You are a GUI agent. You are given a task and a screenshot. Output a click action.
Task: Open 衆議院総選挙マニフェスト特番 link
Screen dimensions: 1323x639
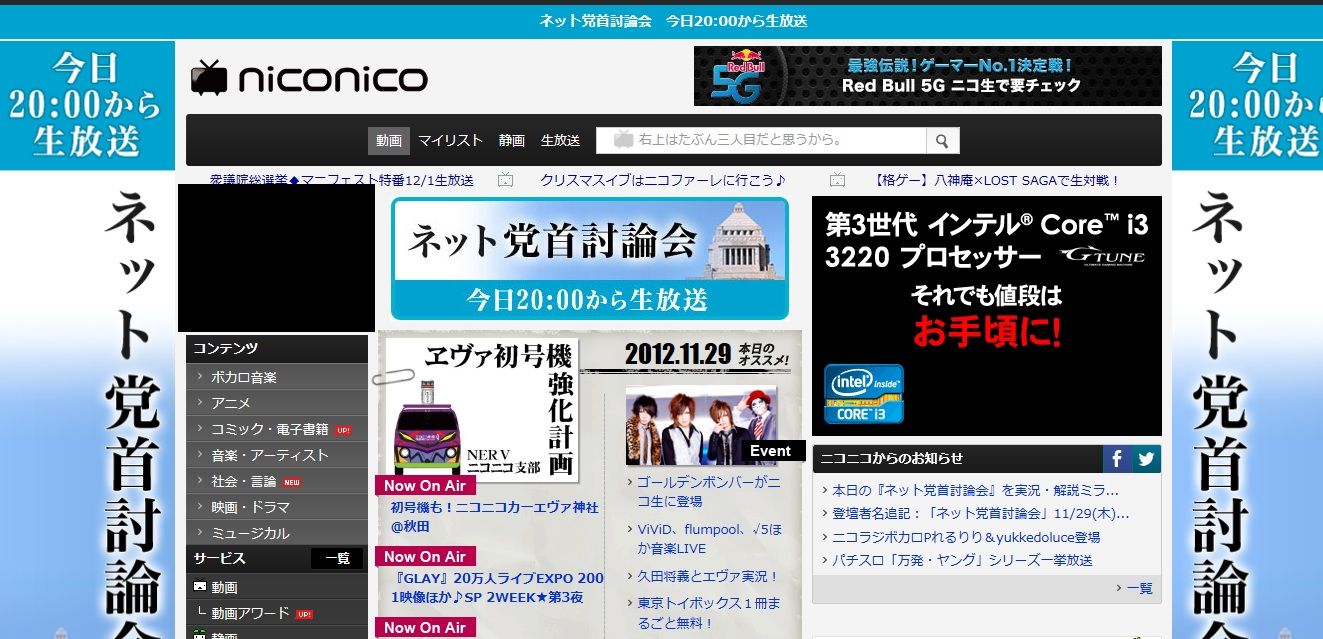342,180
